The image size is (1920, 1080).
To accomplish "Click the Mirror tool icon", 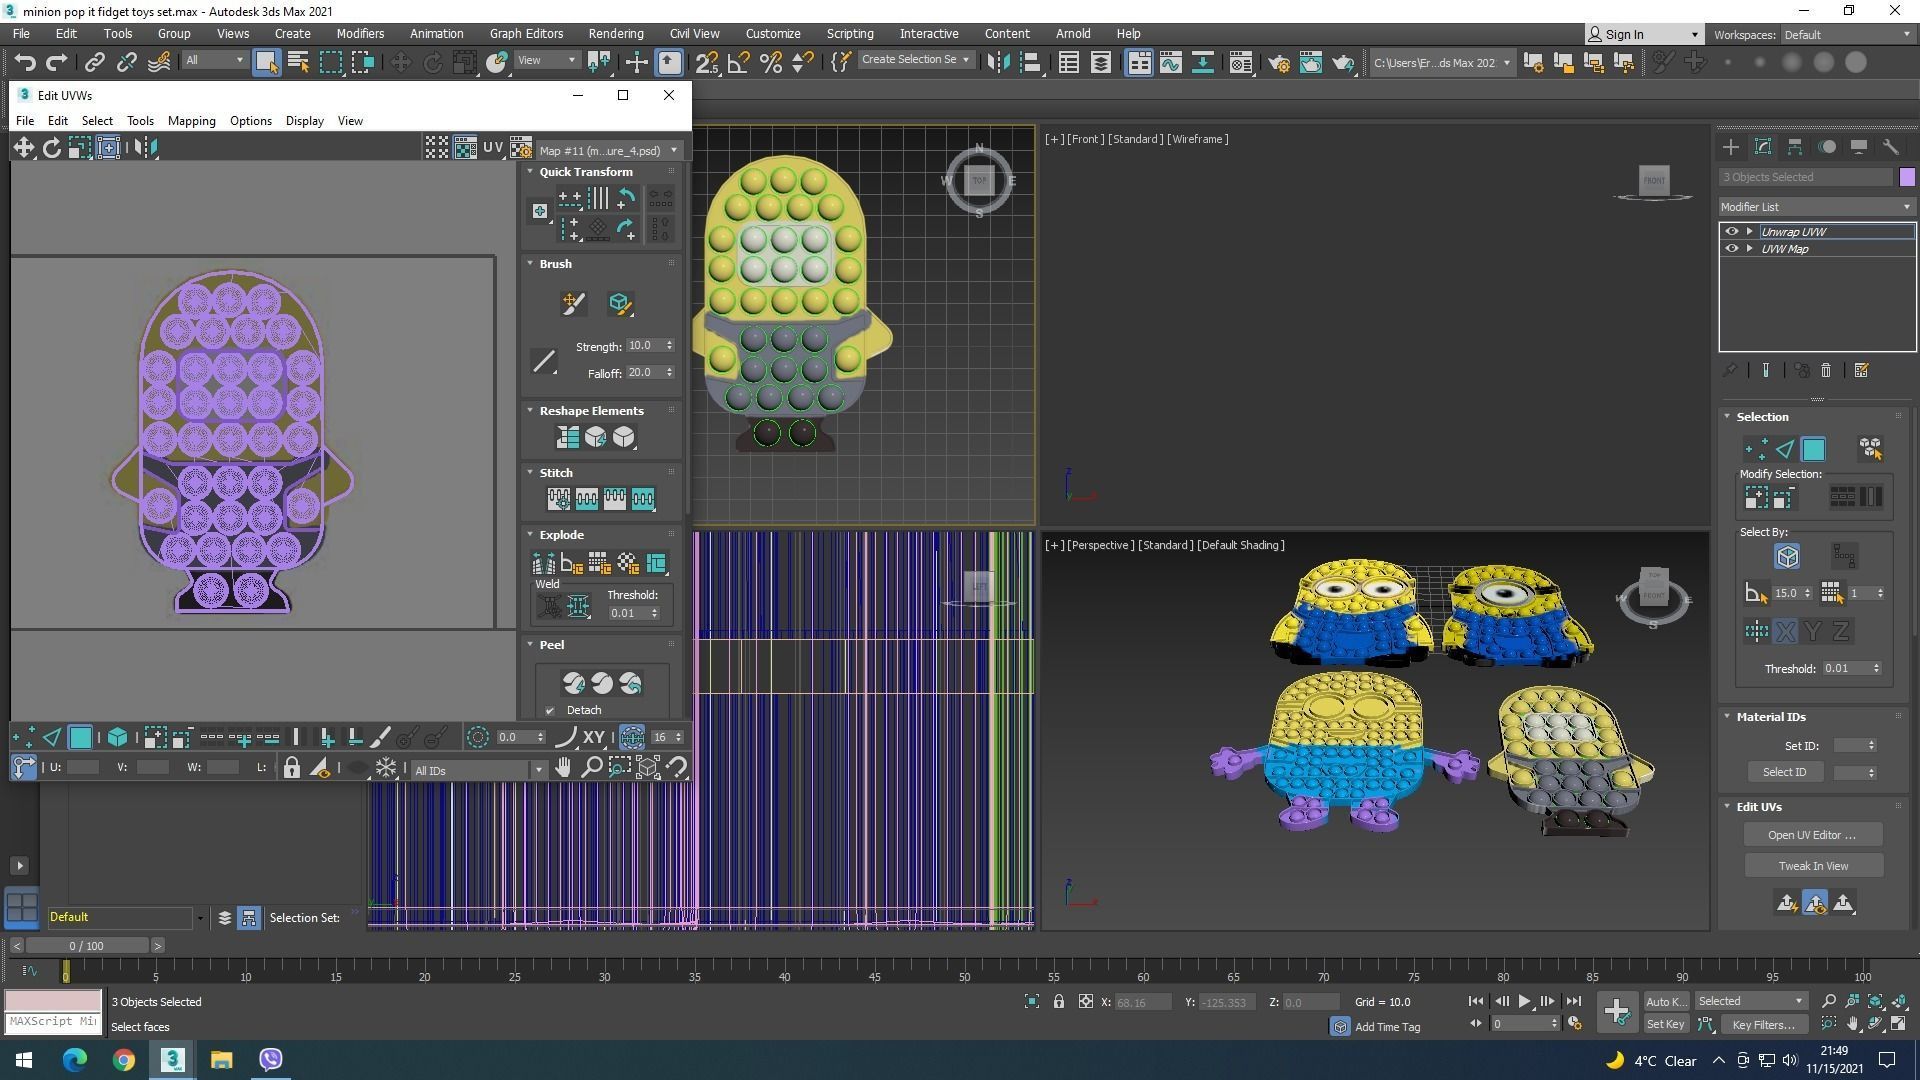I will point(998,62).
